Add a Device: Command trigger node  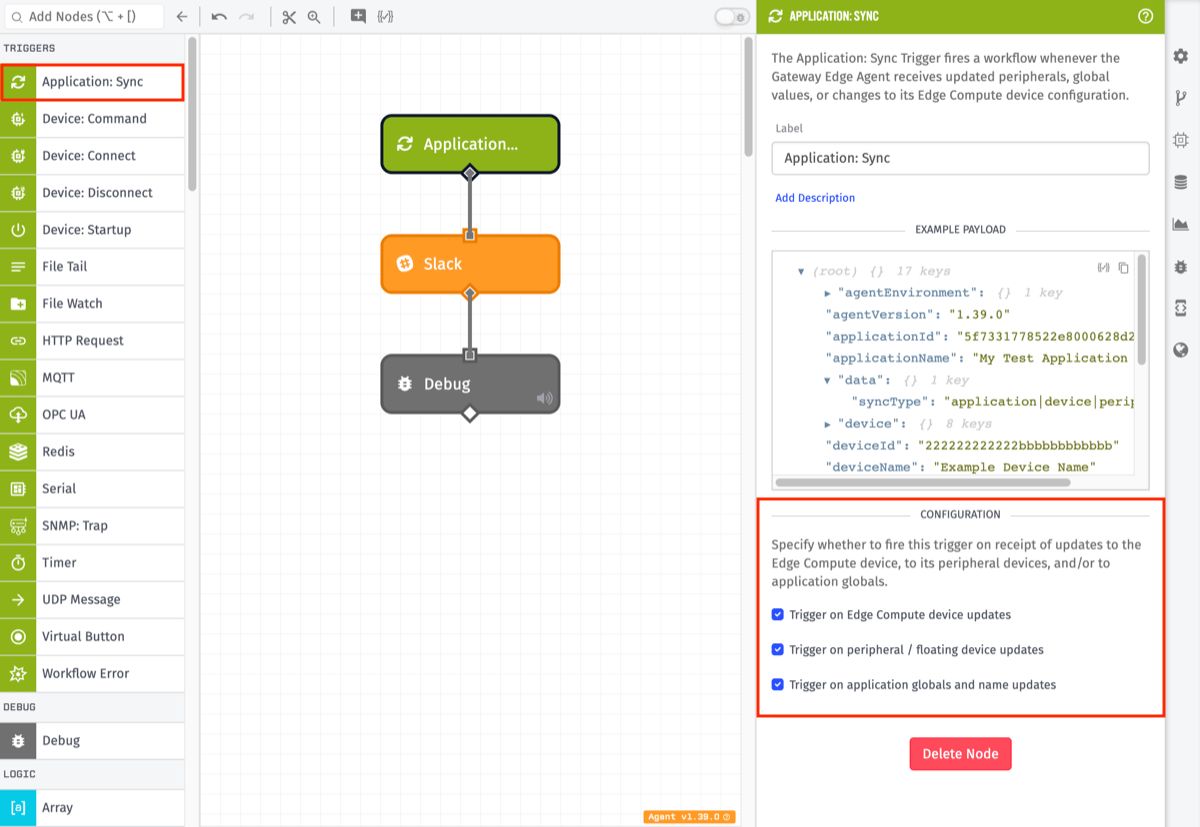click(92, 119)
